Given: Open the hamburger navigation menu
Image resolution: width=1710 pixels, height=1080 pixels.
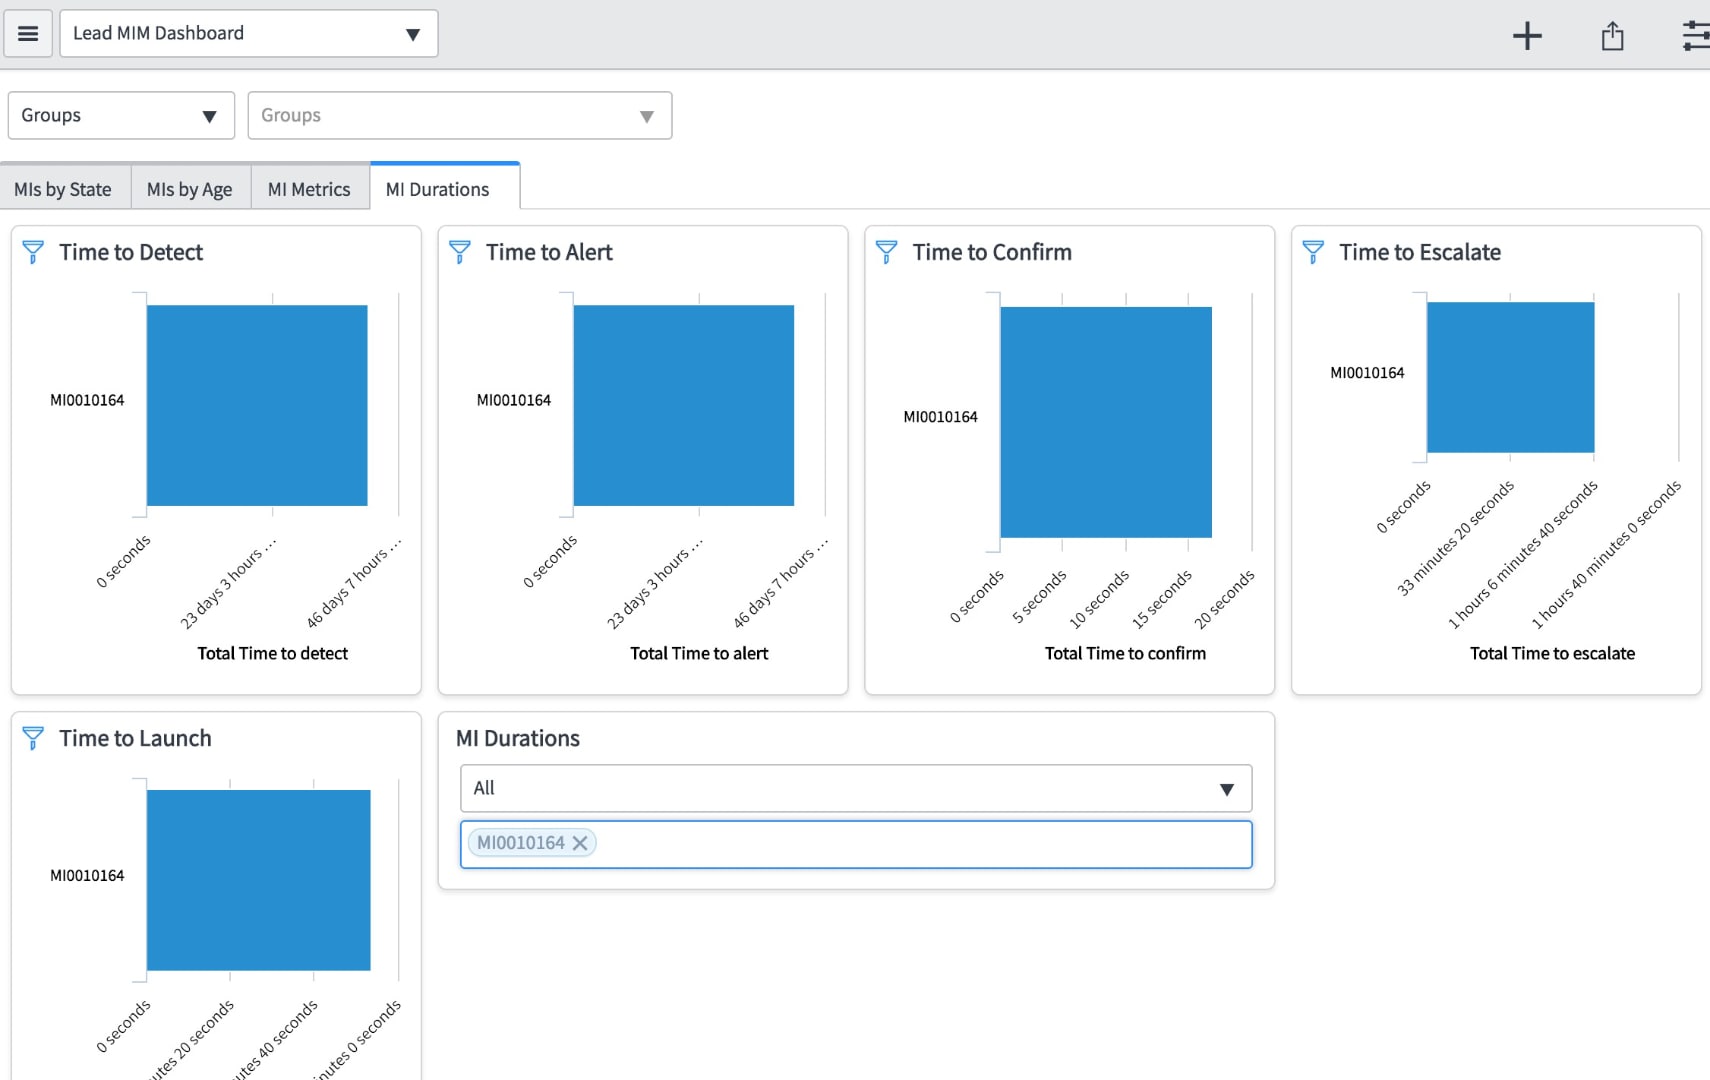Looking at the screenshot, I should pyautogui.click(x=27, y=32).
